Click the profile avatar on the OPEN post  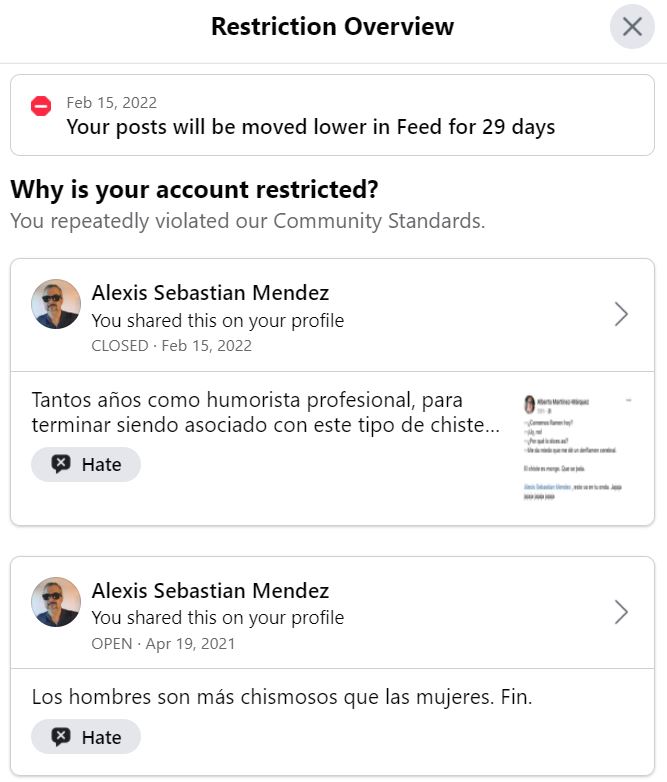coord(56,602)
